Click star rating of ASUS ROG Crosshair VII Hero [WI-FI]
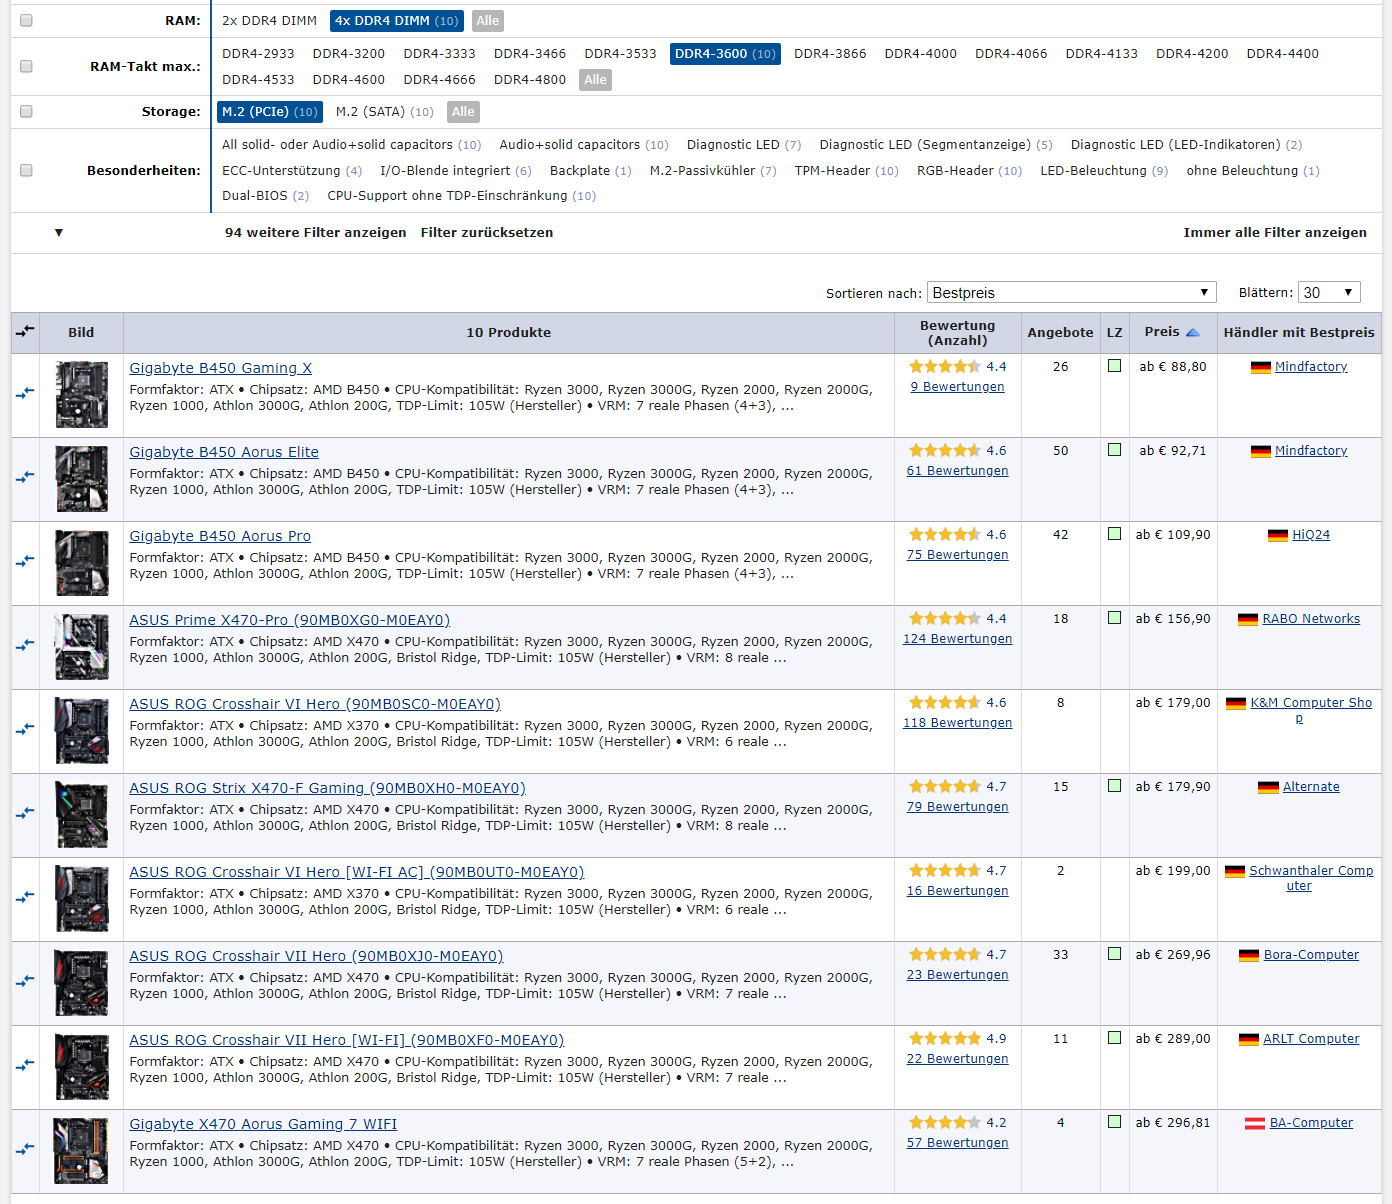Screen dimensions: 1392x1204 click(x=944, y=1039)
